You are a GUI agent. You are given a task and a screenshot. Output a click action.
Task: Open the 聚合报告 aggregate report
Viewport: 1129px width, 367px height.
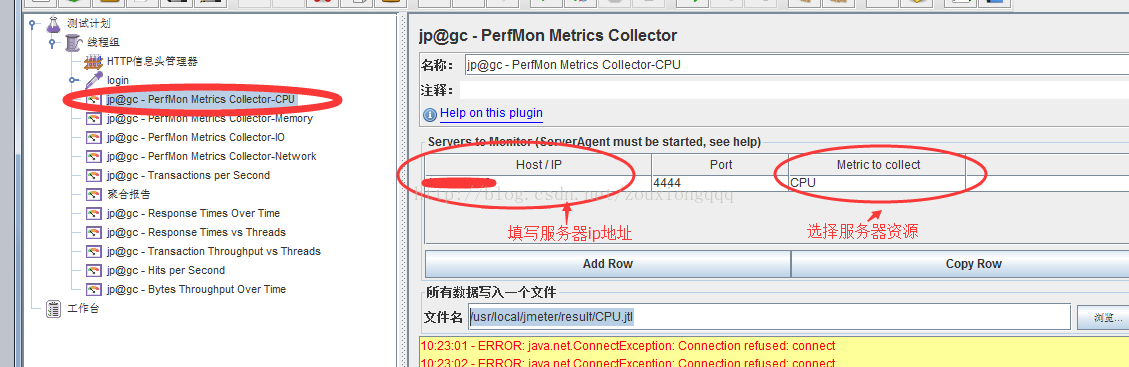128,194
